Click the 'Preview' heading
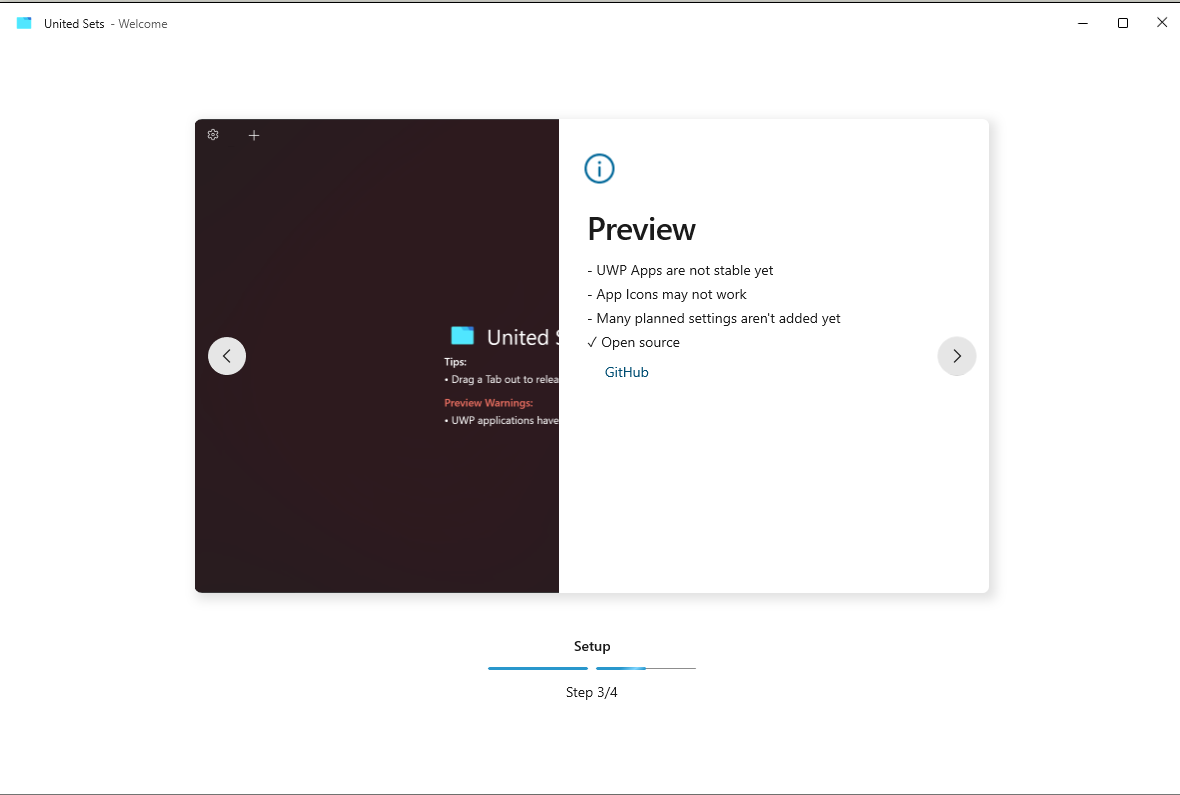The image size is (1180, 795). click(641, 229)
